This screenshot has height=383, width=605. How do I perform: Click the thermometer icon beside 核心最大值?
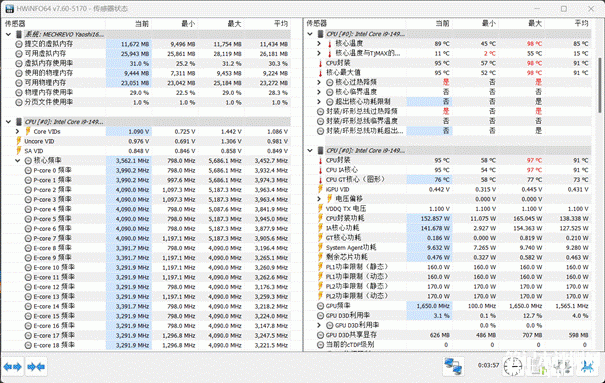pyautogui.click(x=320, y=73)
